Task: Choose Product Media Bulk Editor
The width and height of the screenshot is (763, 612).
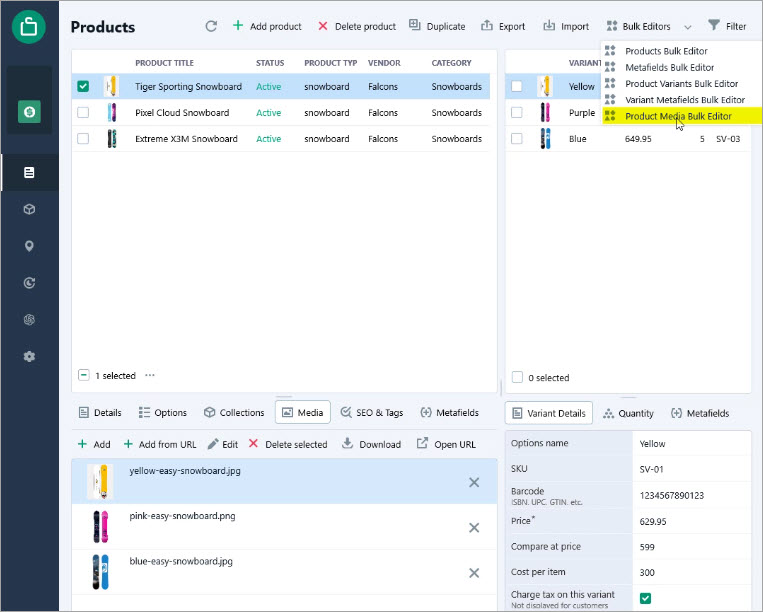Action: [681, 116]
